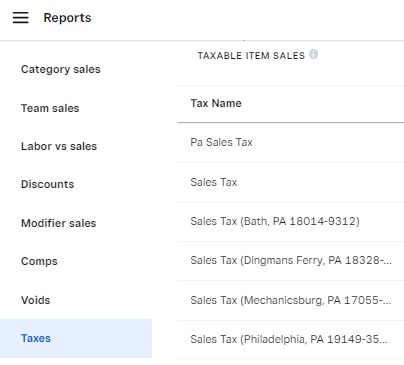Select the Pa Sales Tax row

pyautogui.click(x=291, y=143)
